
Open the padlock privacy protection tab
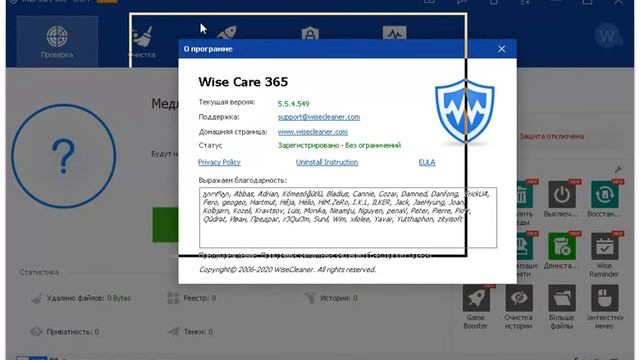pyautogui.click(x=310, y=33)
